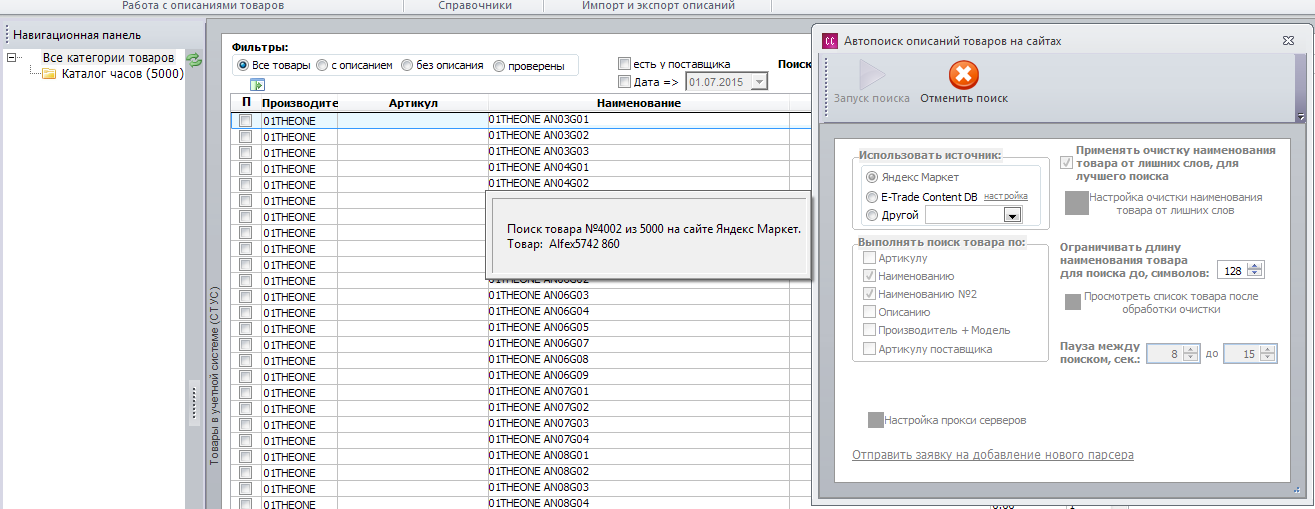Click the greyed Запуск поиска play icon
The image size is (1315, 509).
pyautogui.click(x=872, y=75)
